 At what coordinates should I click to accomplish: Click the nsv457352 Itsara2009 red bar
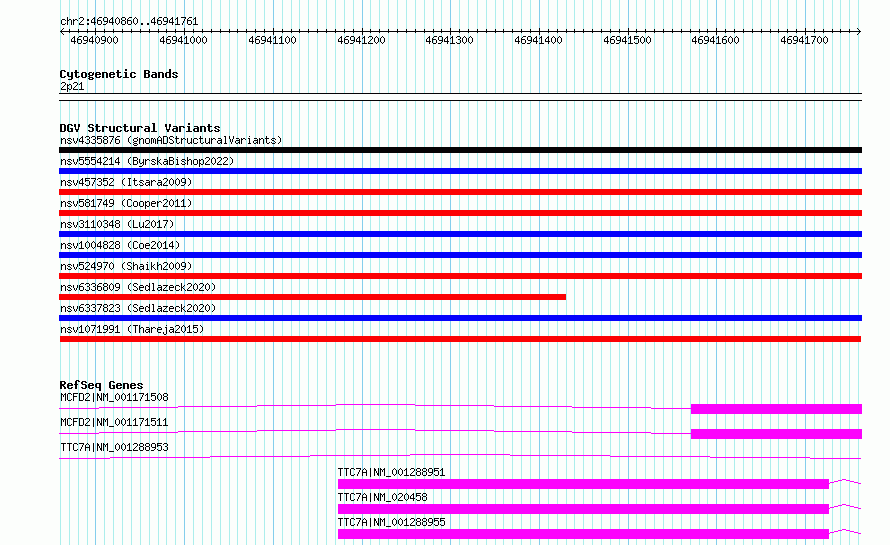[460, 192]
